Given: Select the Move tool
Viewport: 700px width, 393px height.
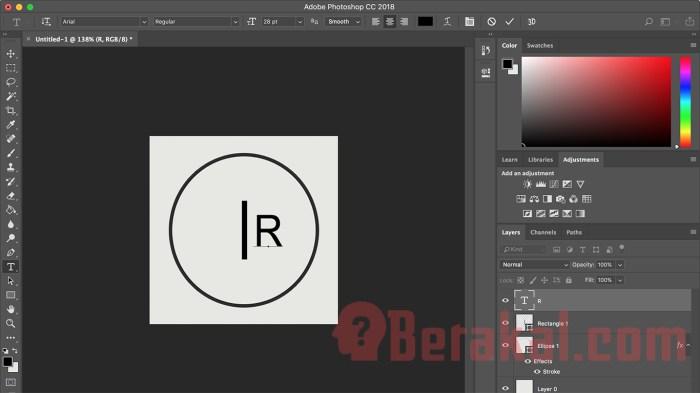Looking at the screenshot, I should [11, 54].
